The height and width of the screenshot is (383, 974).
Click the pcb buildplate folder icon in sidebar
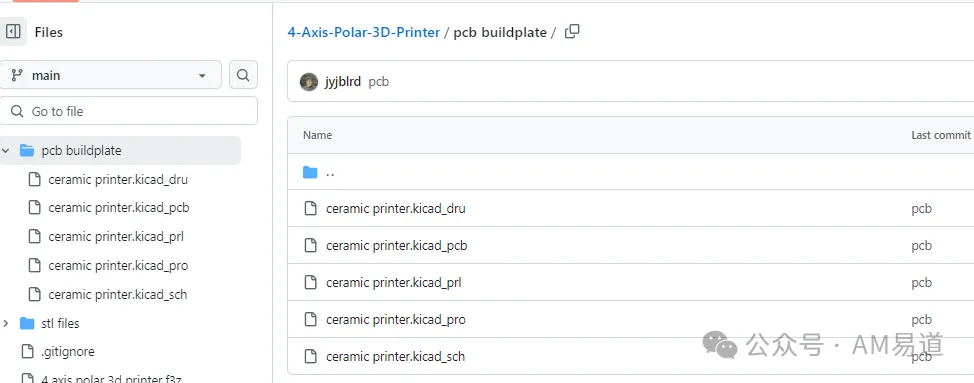(x=27, y=150)
